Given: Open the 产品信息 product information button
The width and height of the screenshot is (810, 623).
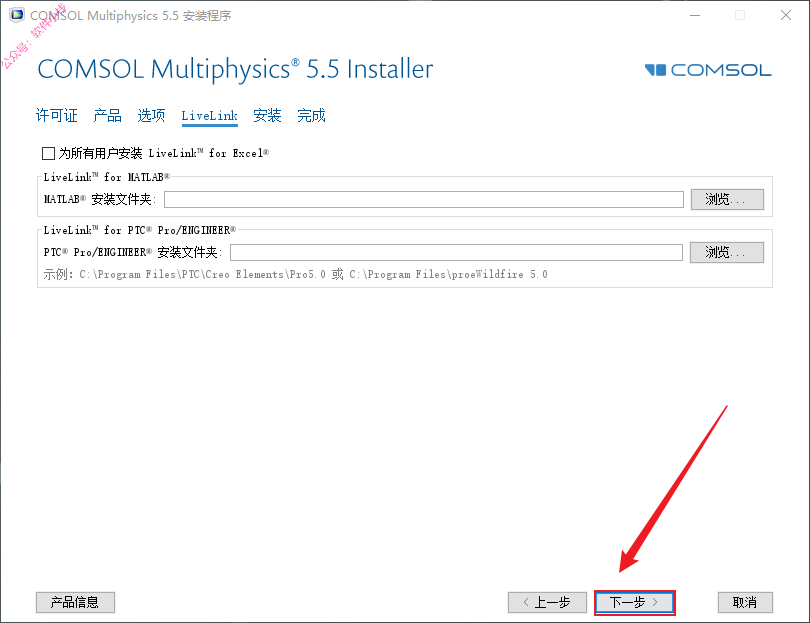Looking at the screenshot, I should (x=75, y=602).
